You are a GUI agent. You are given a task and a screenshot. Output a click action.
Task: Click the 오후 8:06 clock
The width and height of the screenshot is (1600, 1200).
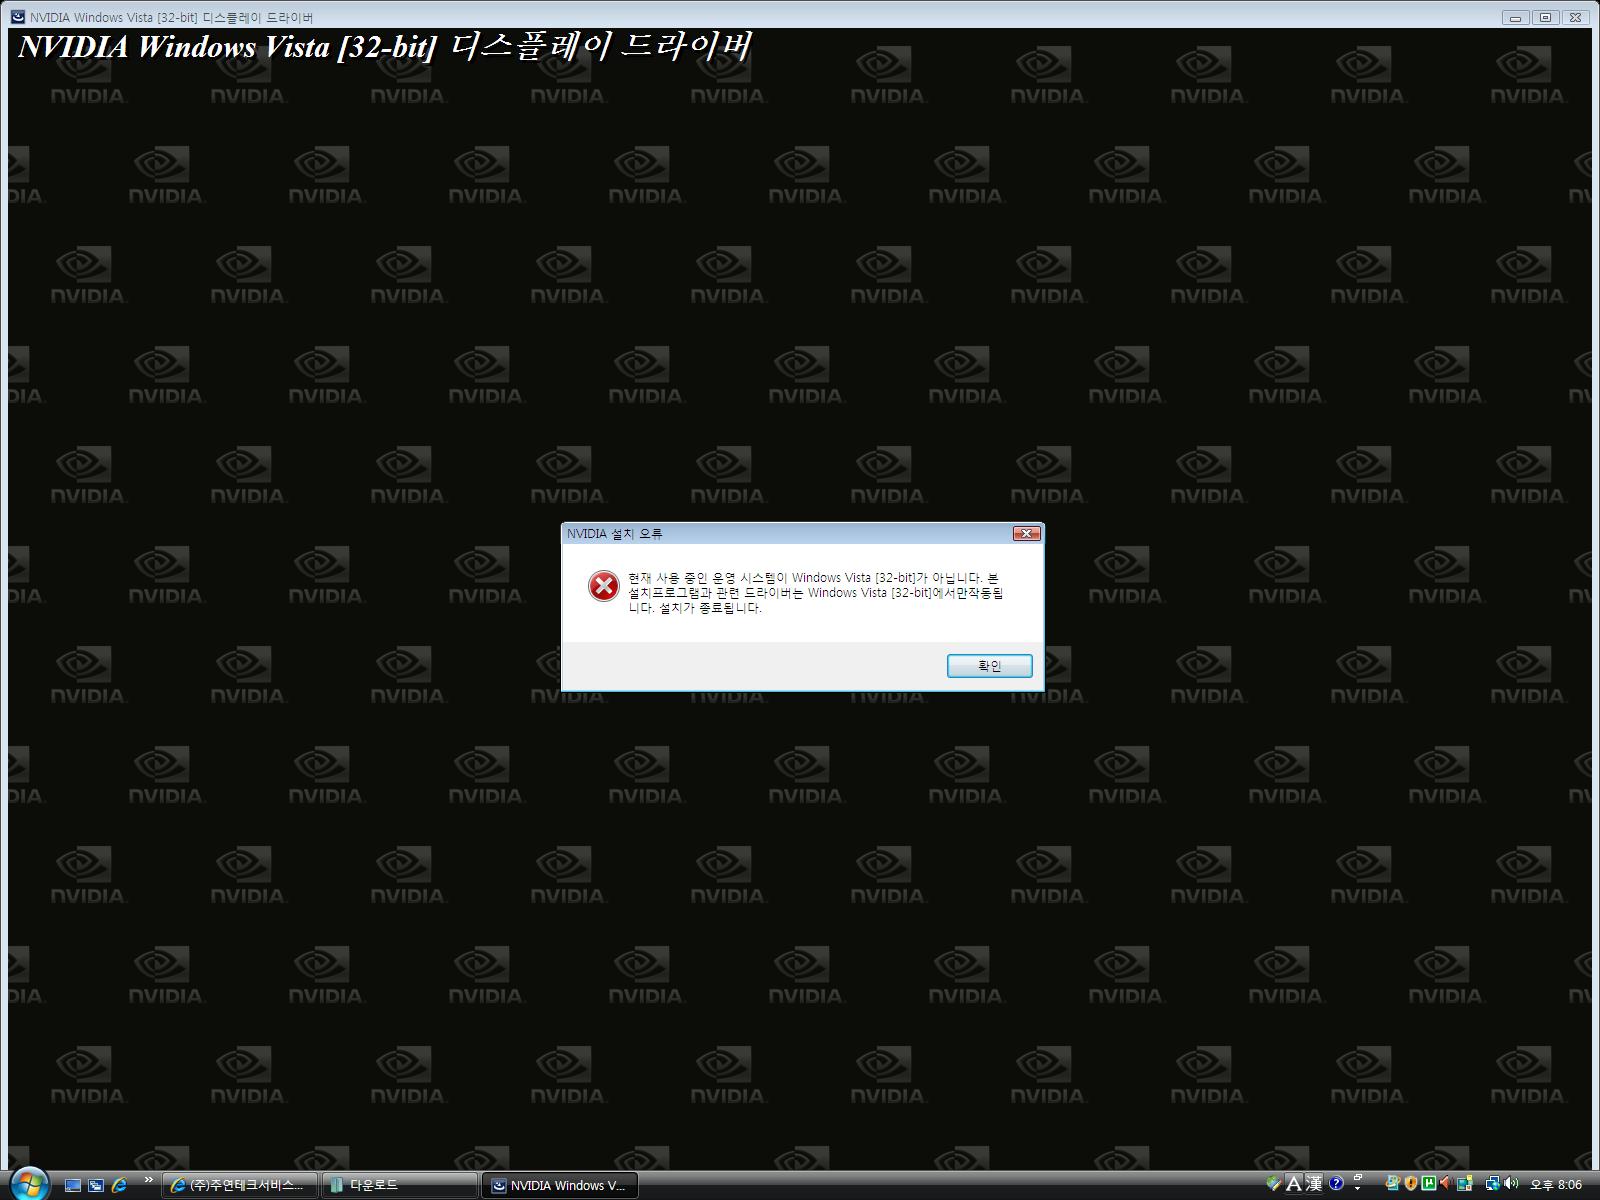pos(1556,1185)
